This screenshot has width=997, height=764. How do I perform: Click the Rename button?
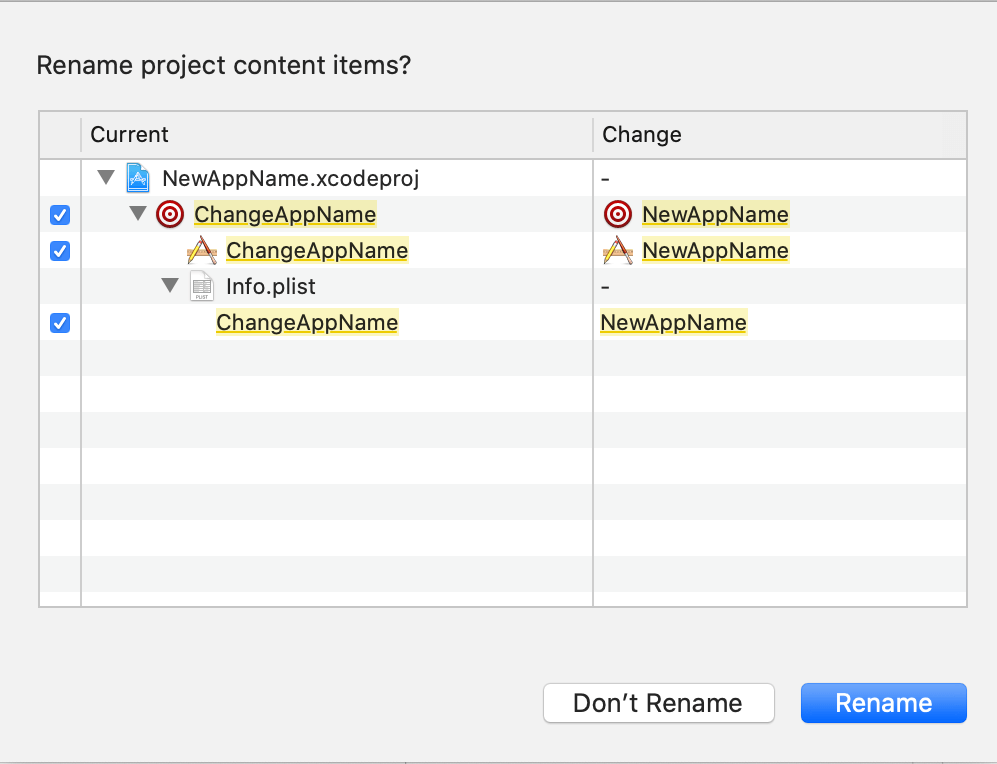[x=883, y=703]
